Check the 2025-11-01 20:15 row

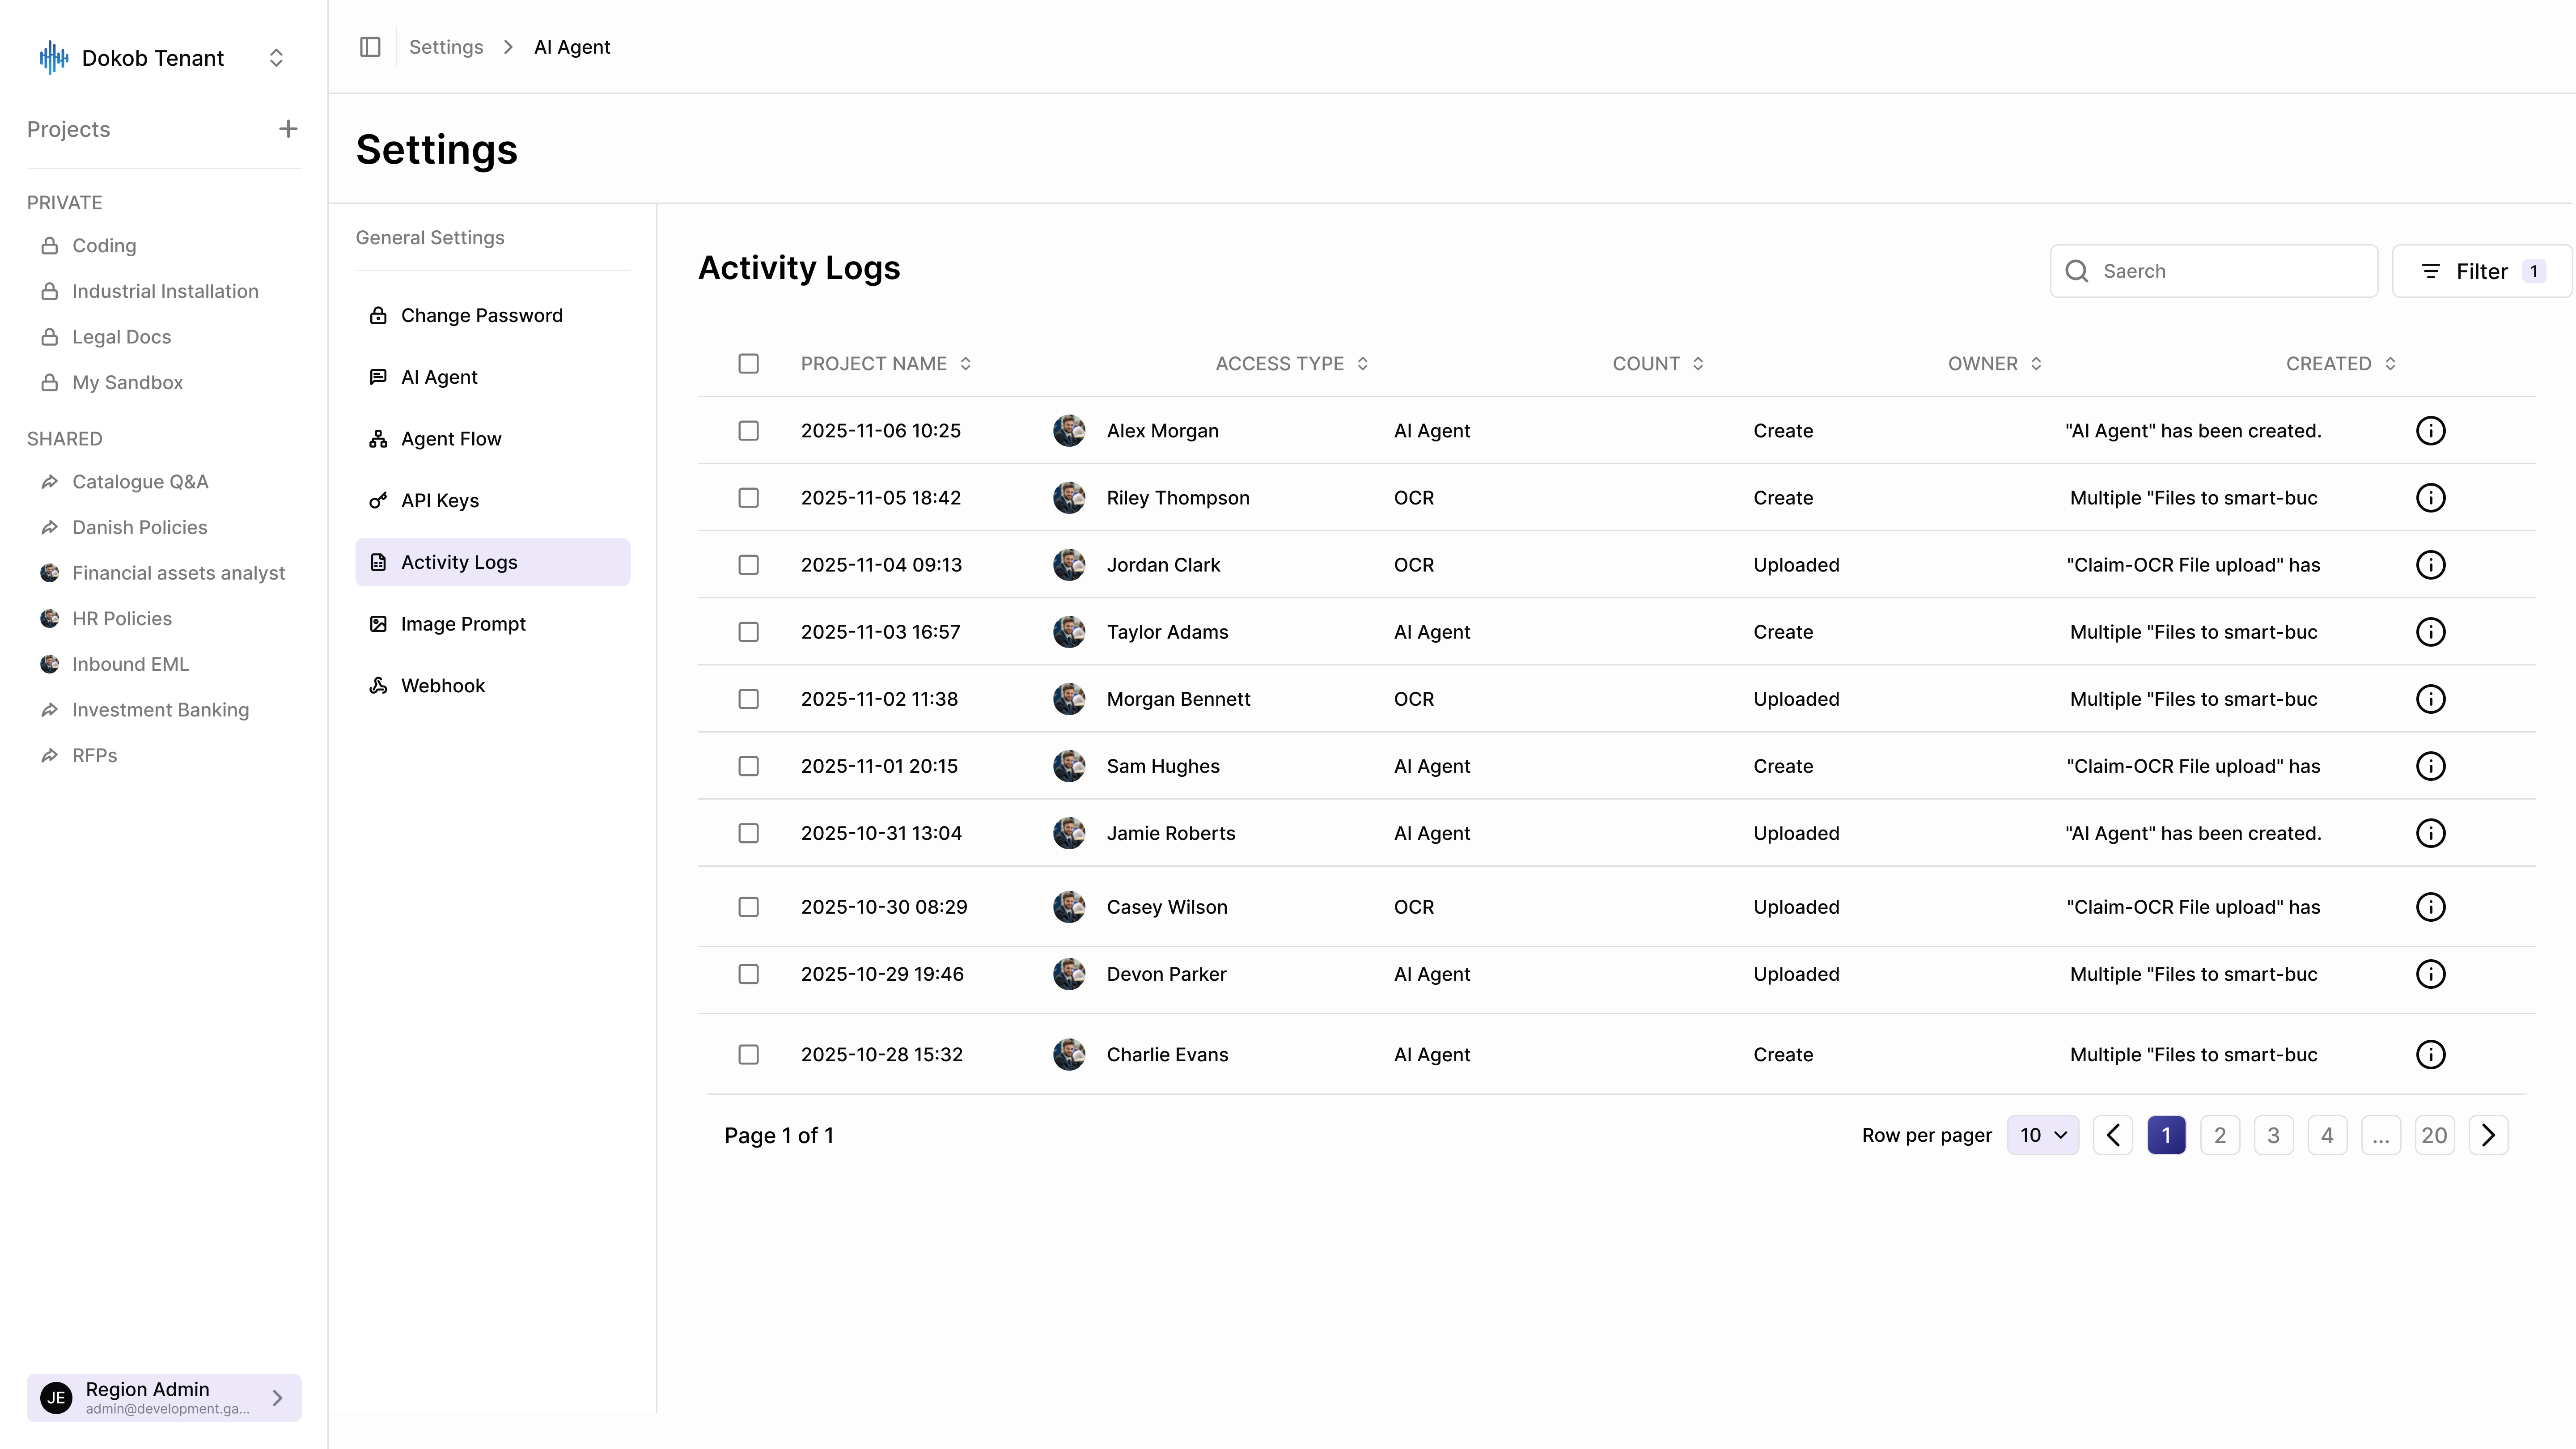[x=748, y=766]
